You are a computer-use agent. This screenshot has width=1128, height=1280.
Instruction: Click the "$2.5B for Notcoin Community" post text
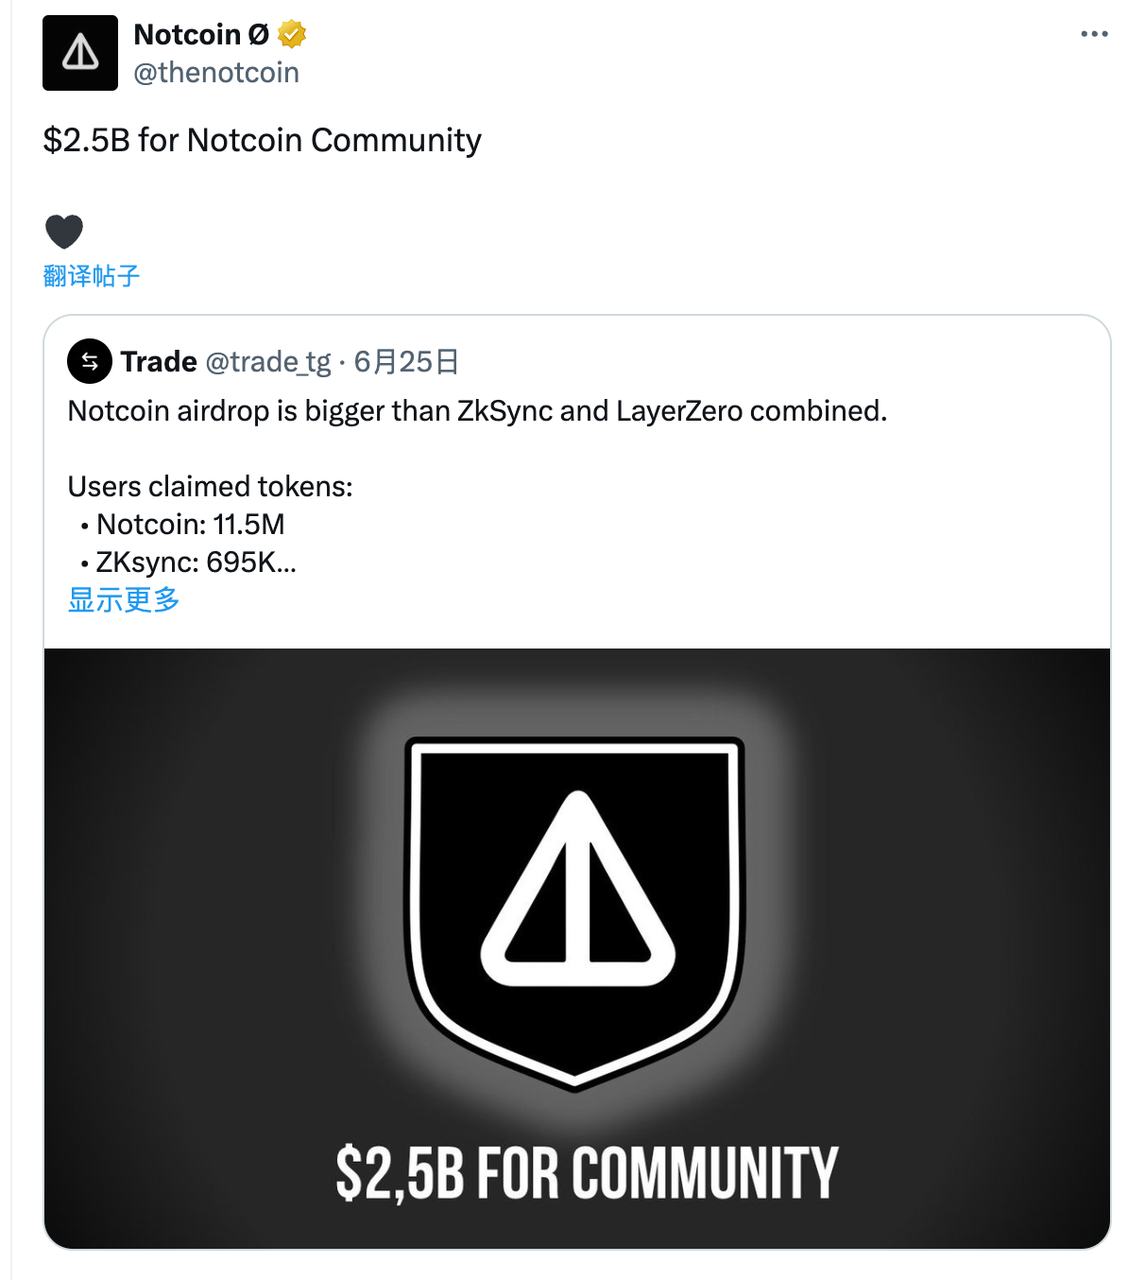point(262,140)
